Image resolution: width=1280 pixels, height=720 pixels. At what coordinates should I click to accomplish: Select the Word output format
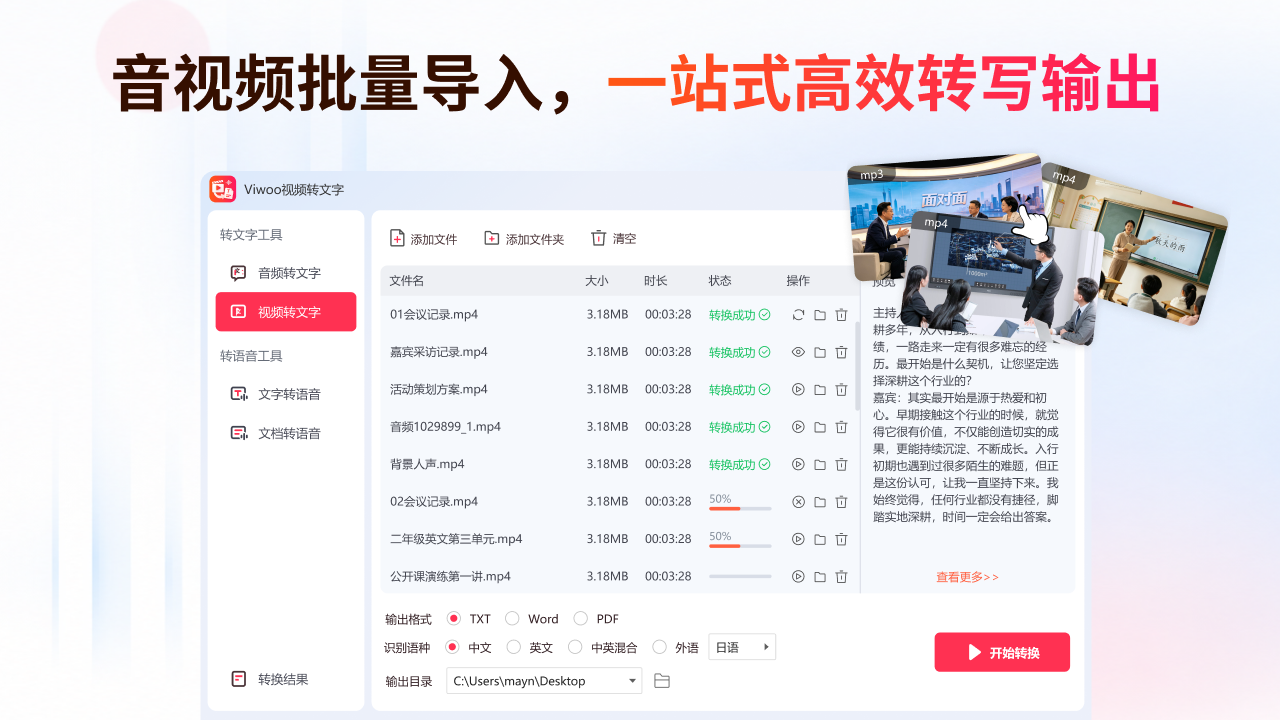[512, 619]
